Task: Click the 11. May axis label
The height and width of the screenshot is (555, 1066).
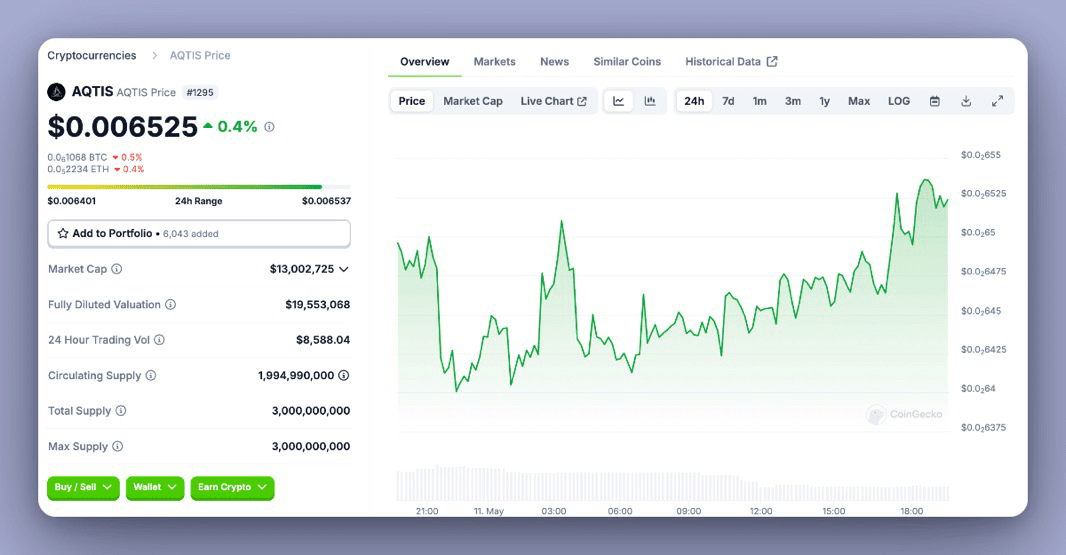Action: pyautogui.click(x=489, y=511)
